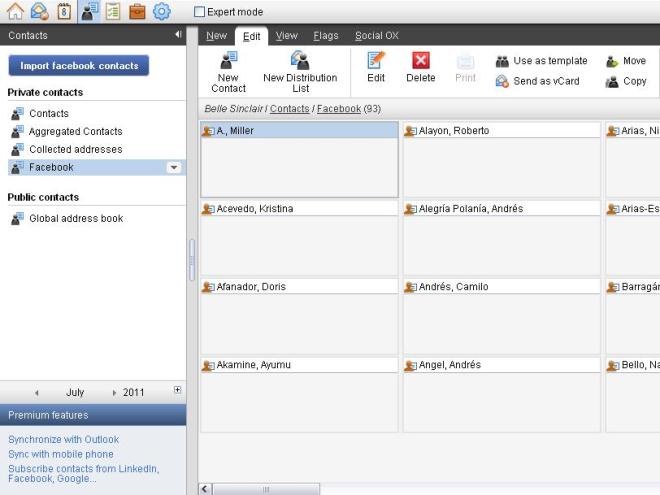Open the Home module icon

point(15,12)
